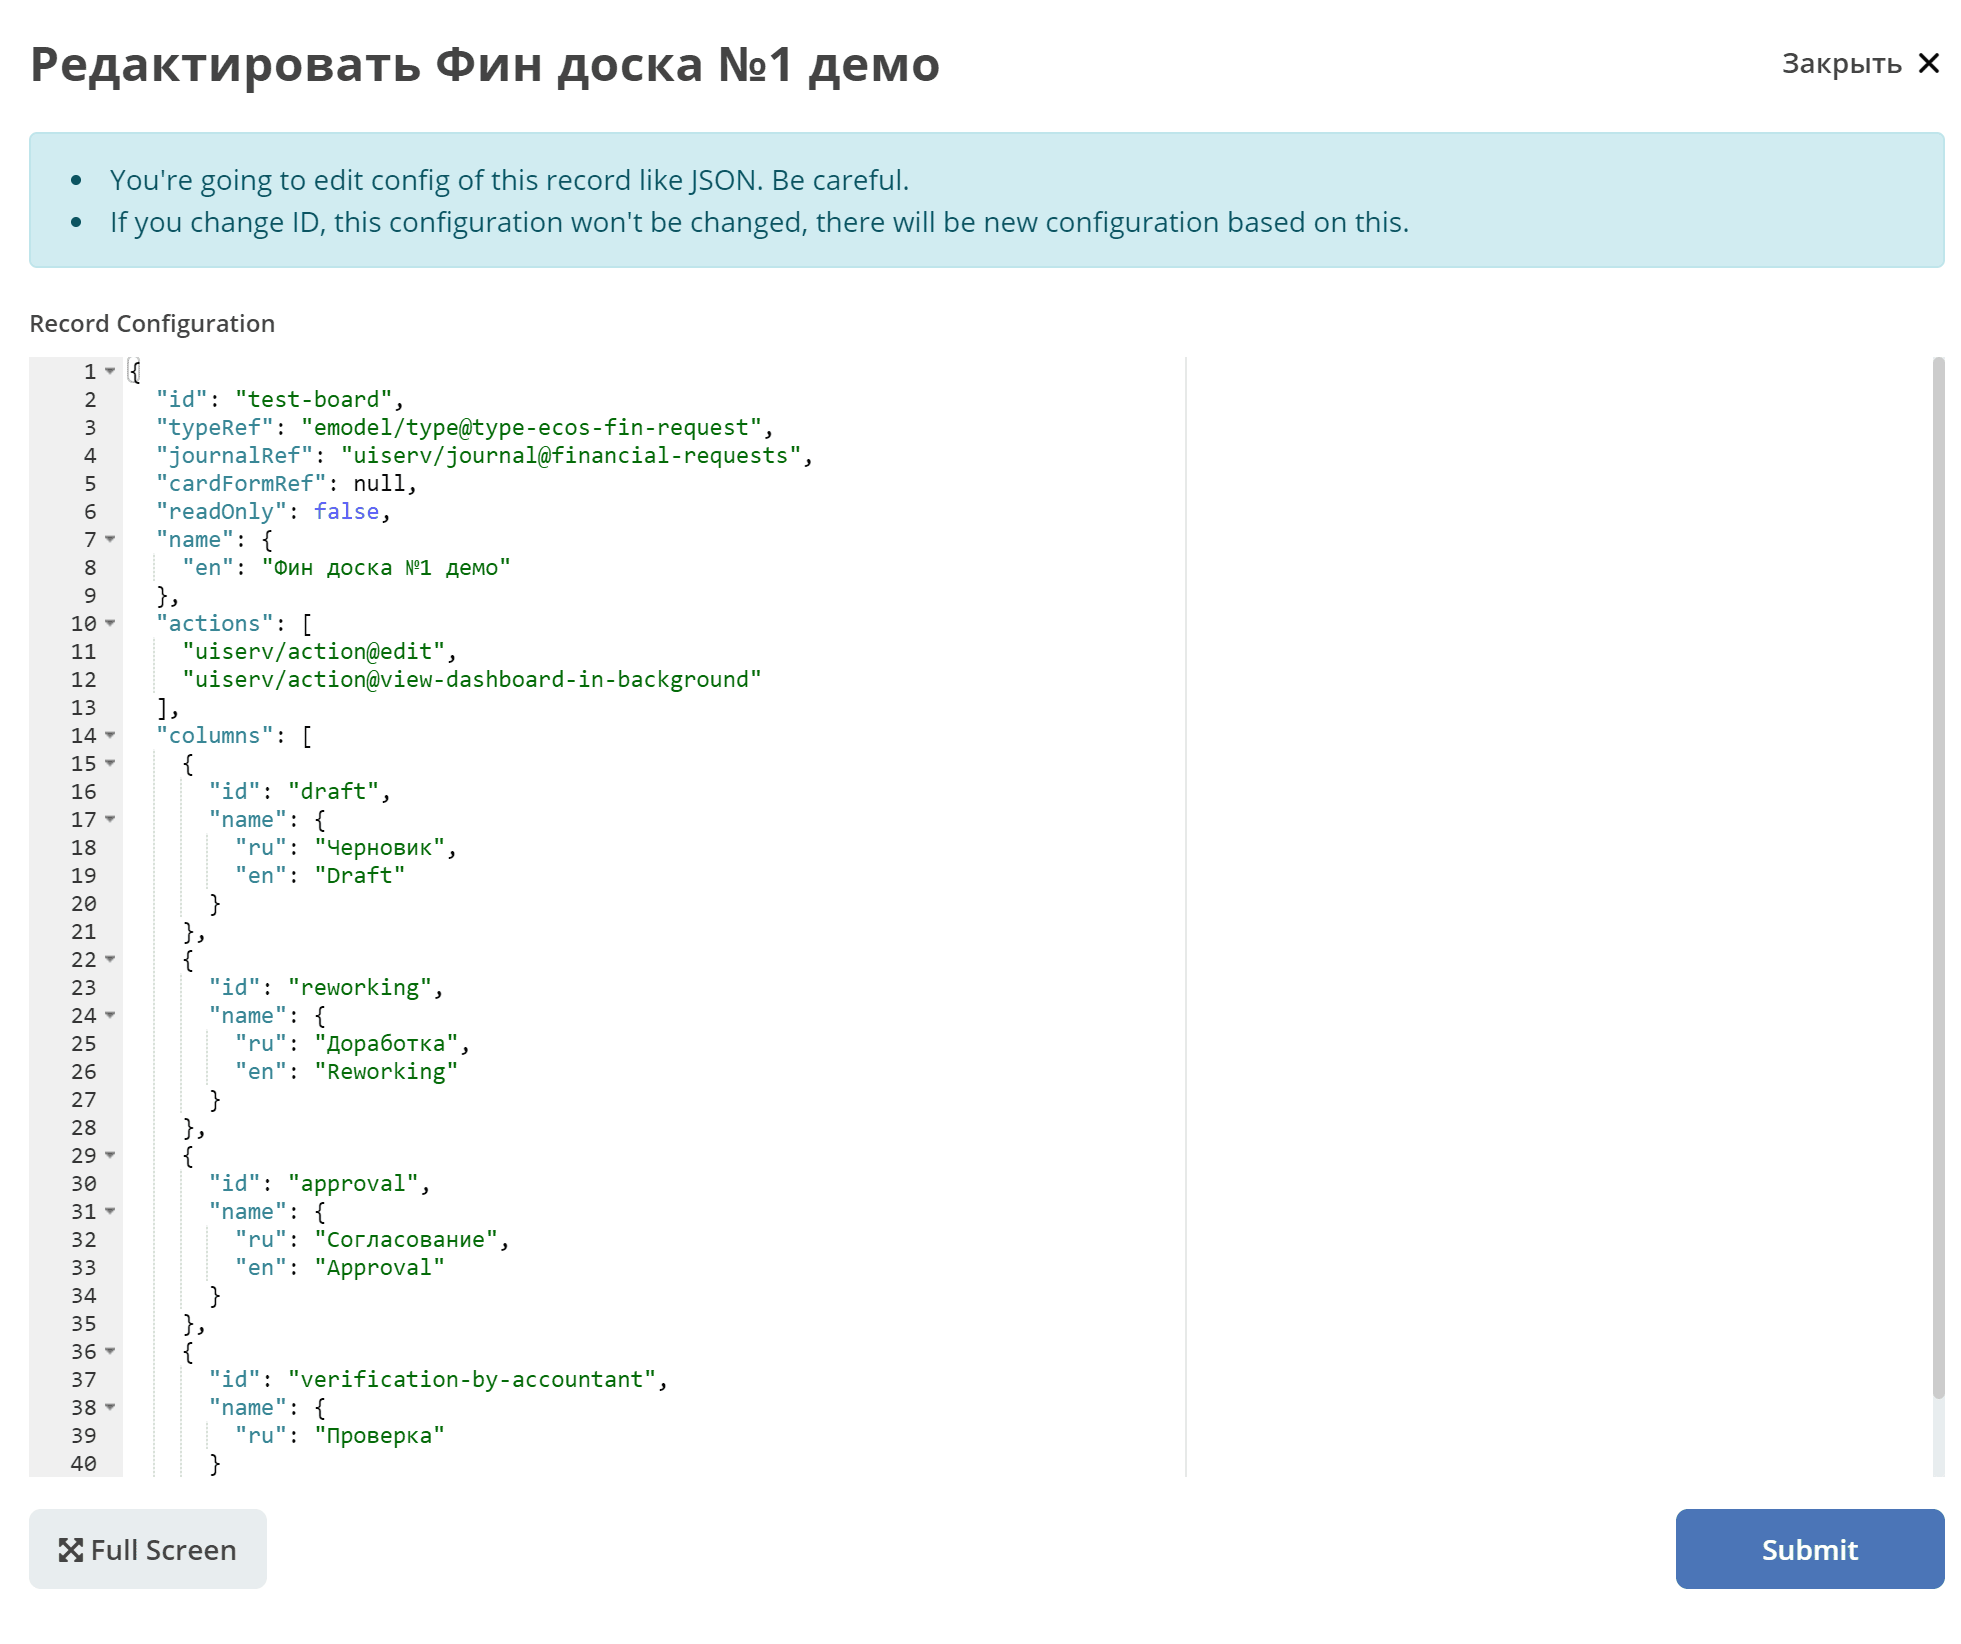Collapse the draft column object on line 15
Image resolution: width=1961 pixels, height=1644 pixels.
click(110, 763)
